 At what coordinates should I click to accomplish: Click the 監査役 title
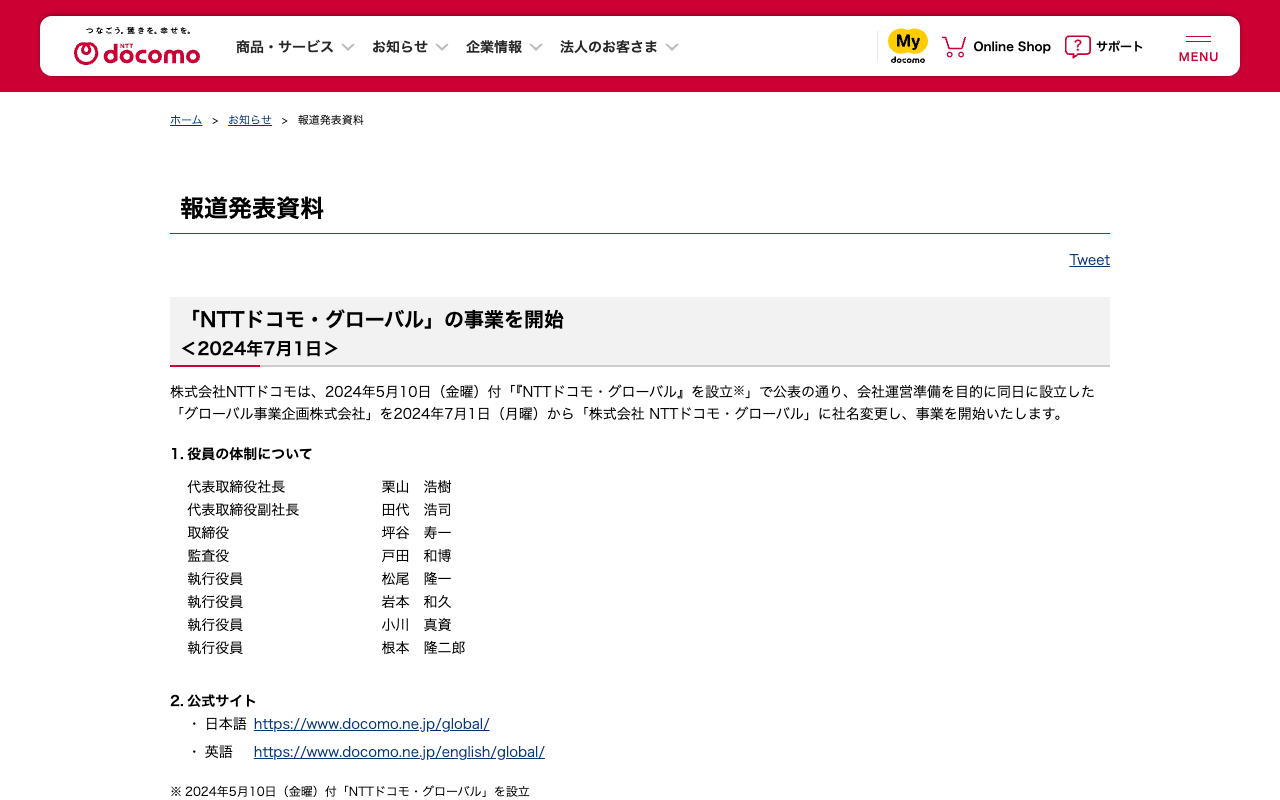(x=208, y=556)
